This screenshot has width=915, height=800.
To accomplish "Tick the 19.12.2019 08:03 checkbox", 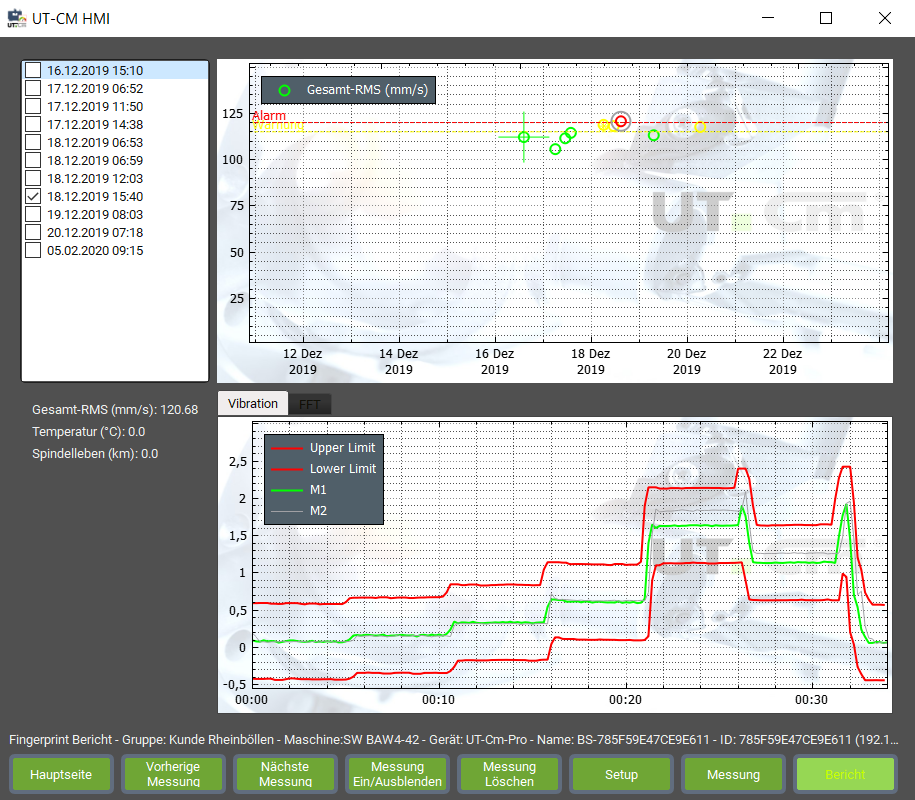I will click(x=33, y=214).
